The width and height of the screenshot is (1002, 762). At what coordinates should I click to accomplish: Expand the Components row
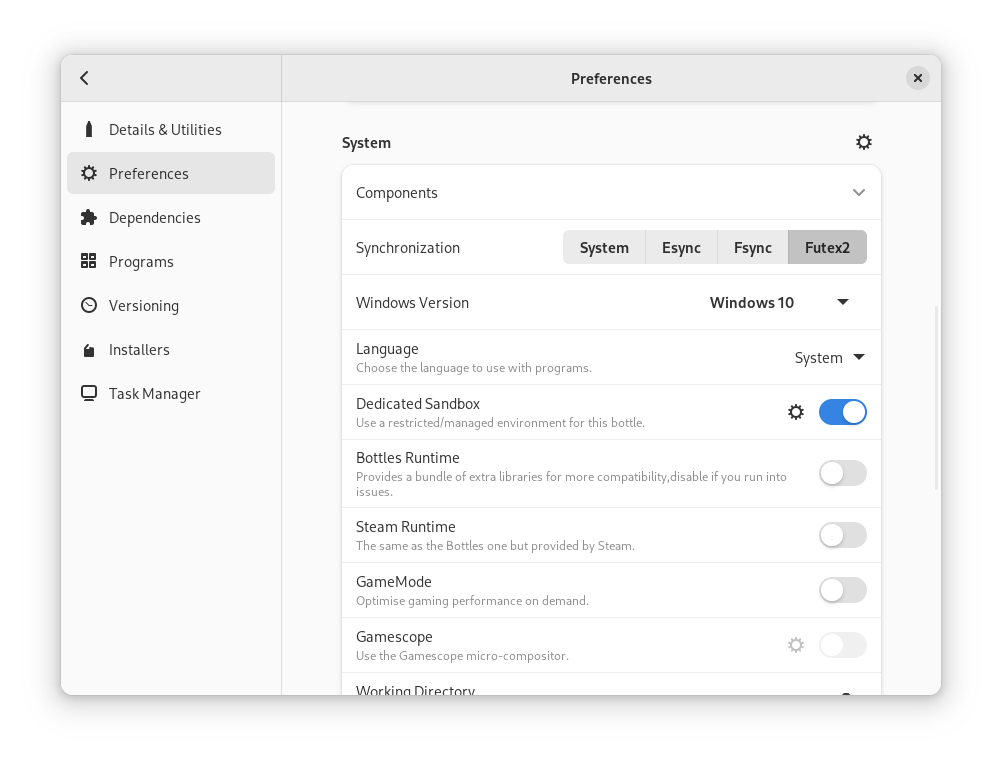(x=858, y=192)
